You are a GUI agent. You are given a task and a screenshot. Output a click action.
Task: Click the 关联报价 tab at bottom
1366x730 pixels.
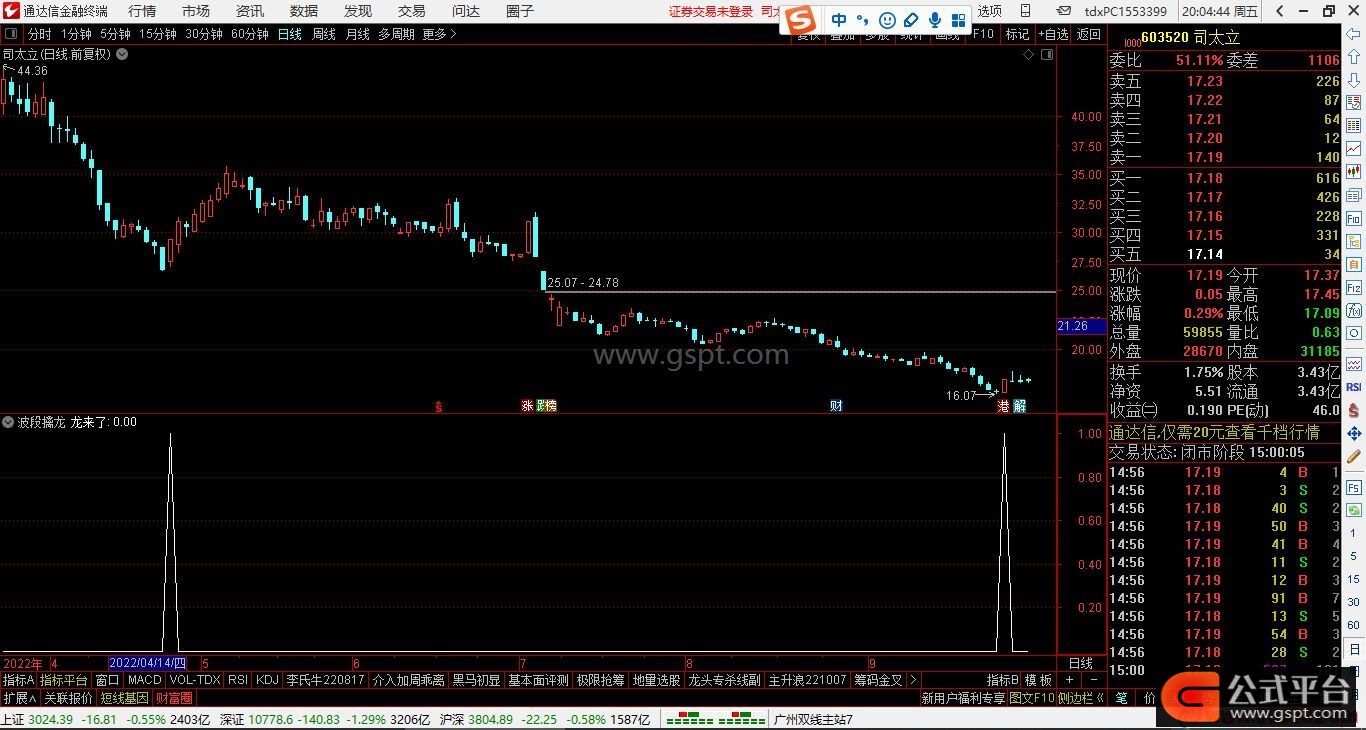[68, 698]
